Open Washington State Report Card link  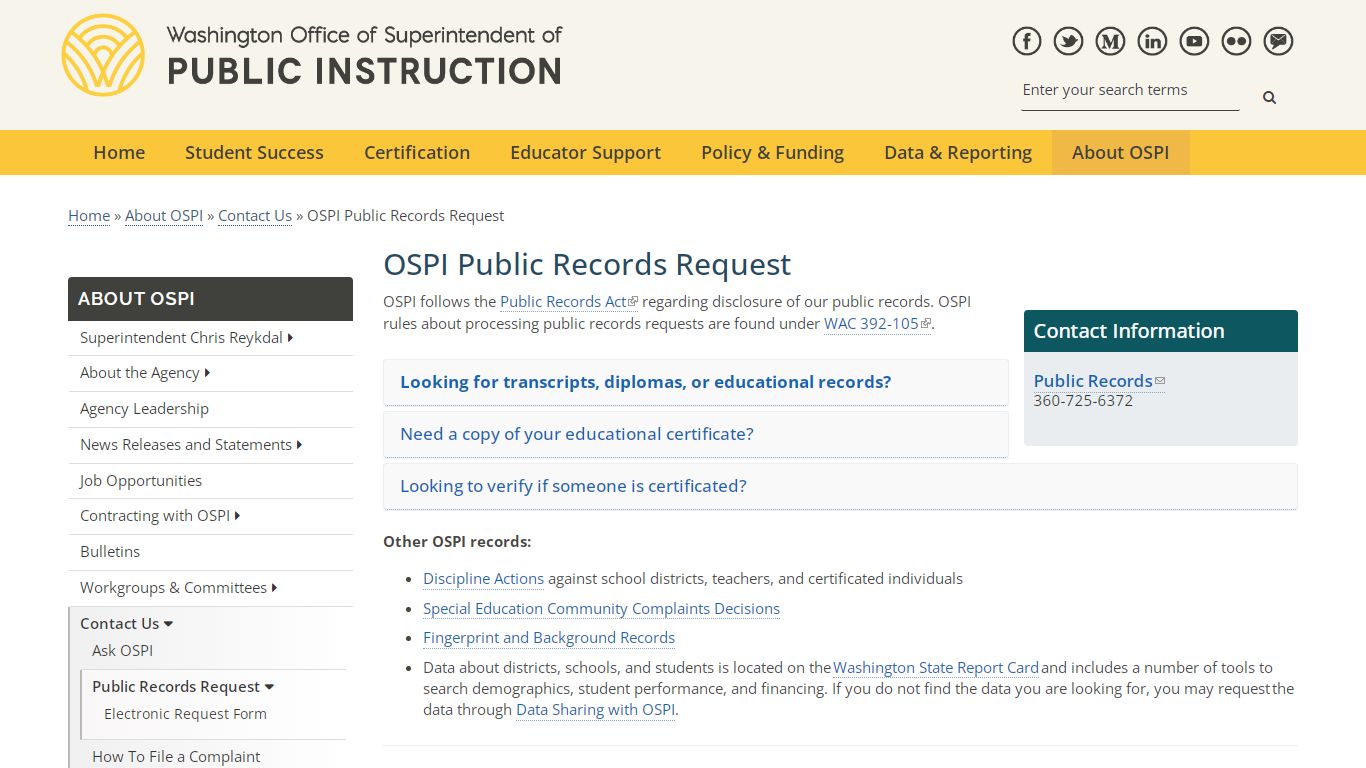tap(936, 667)
